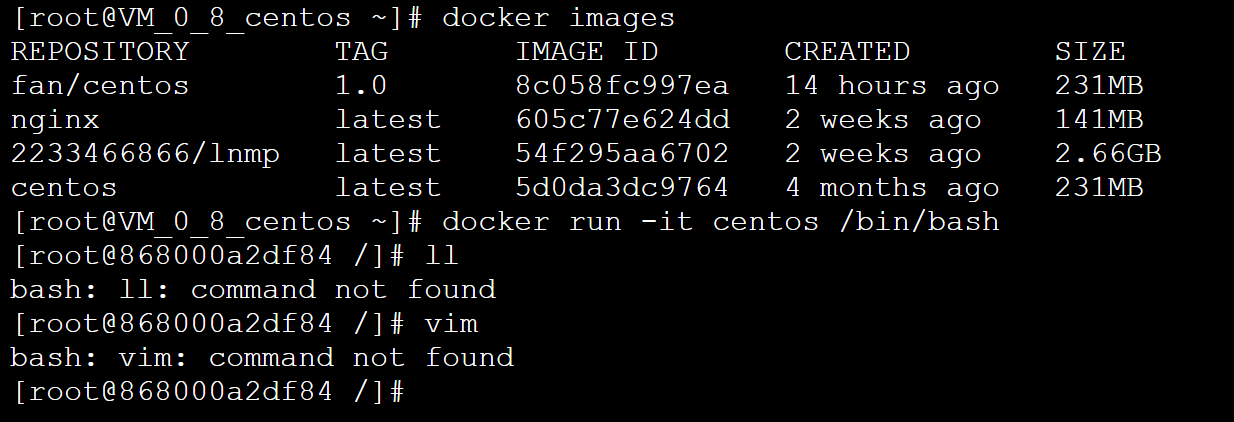Viewport: 1234px width, 422px height.
Task: Click the "docker run -it centos /bin/bash" command
Action: (720, 222)
